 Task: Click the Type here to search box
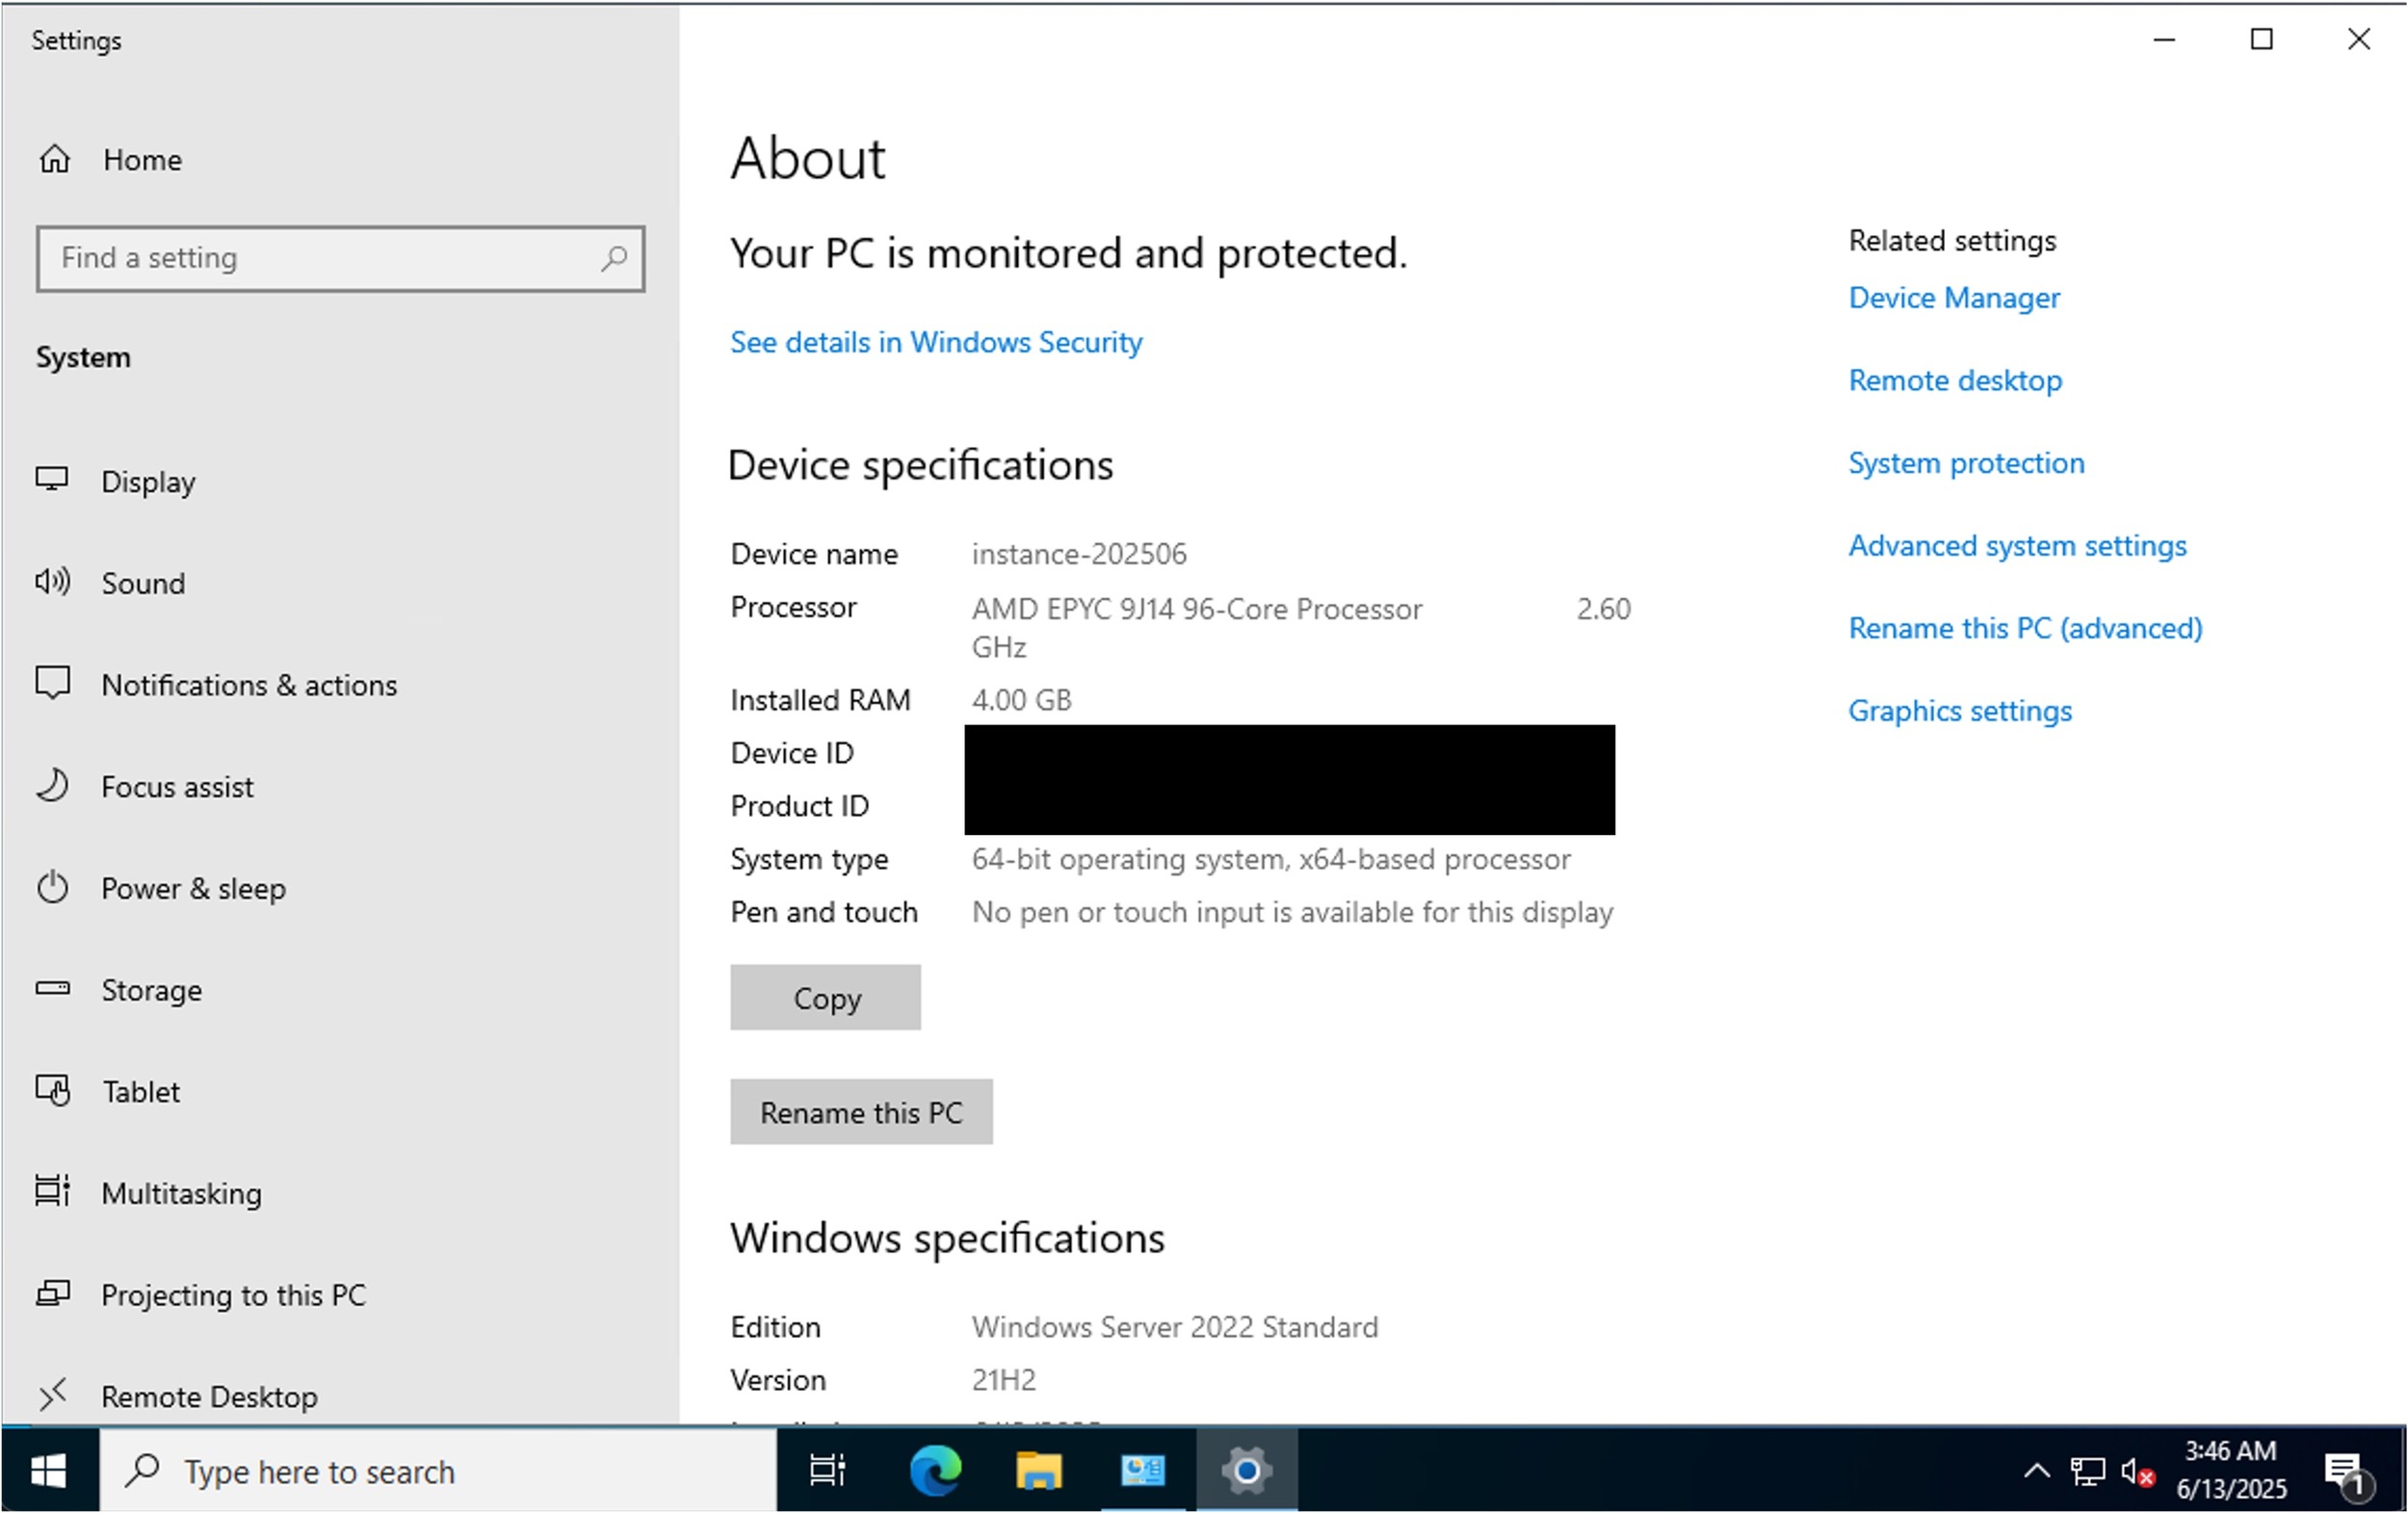point(438,1470)
